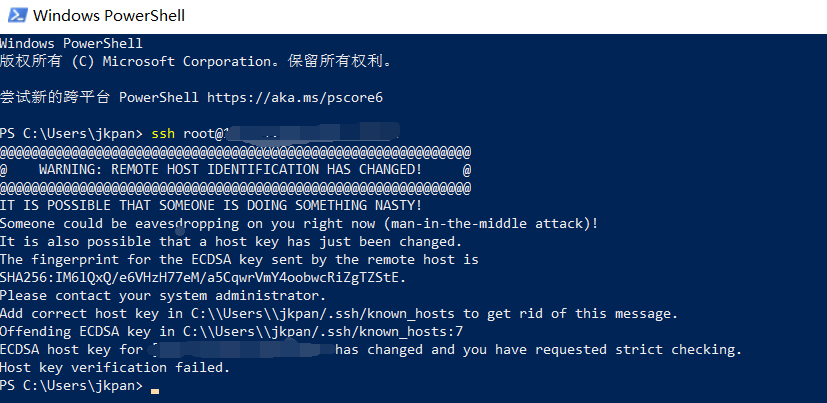Screen dimensions: 827x403
Task: Click the Host key verification failed line
Action: click(115, 367)
